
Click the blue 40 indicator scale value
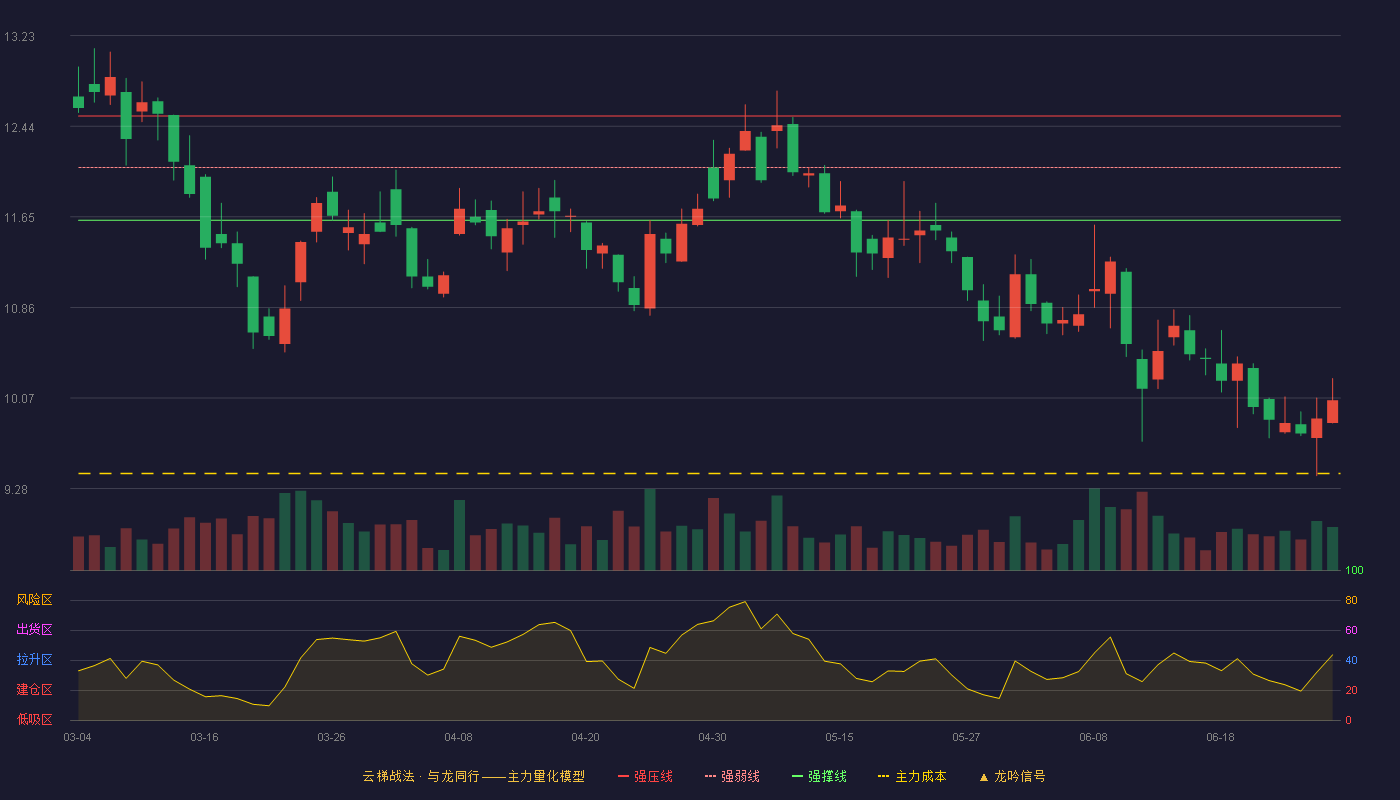[x=1351, y=660]
